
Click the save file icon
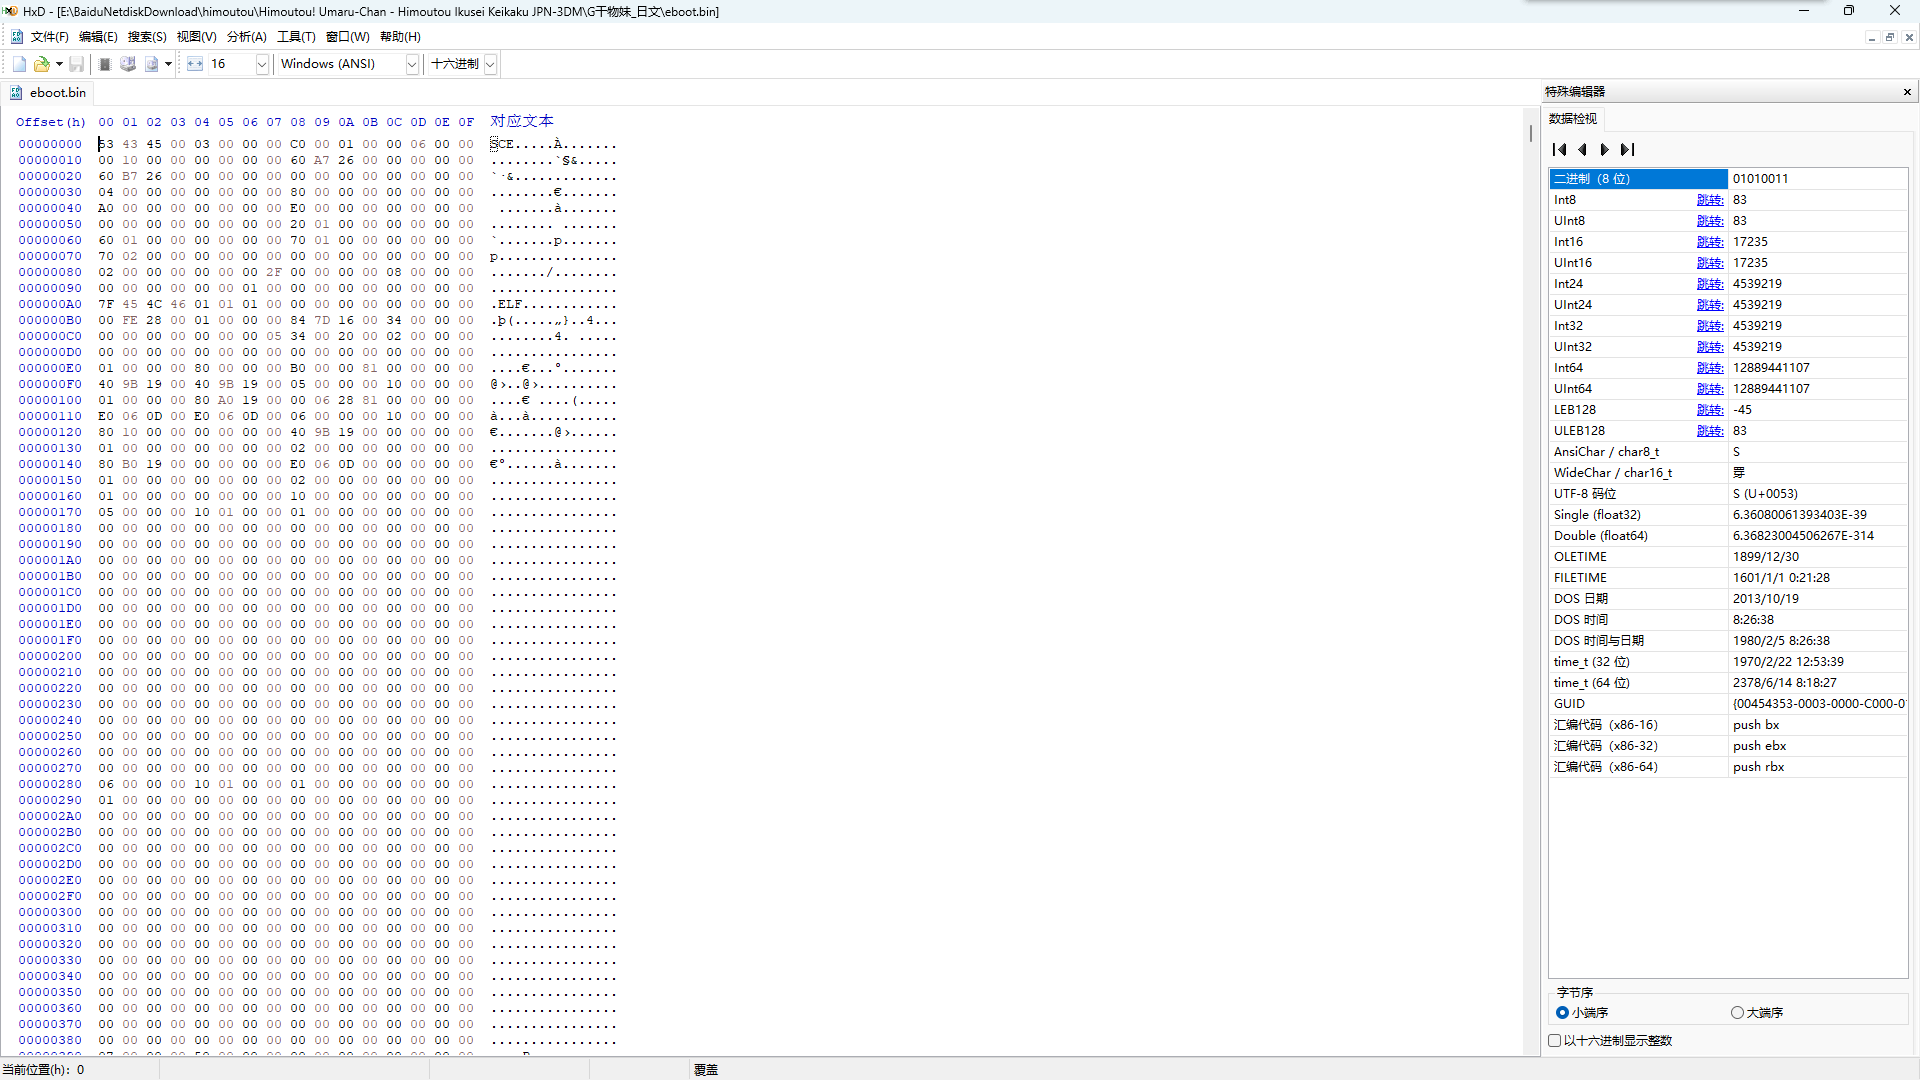coord(77,63)
